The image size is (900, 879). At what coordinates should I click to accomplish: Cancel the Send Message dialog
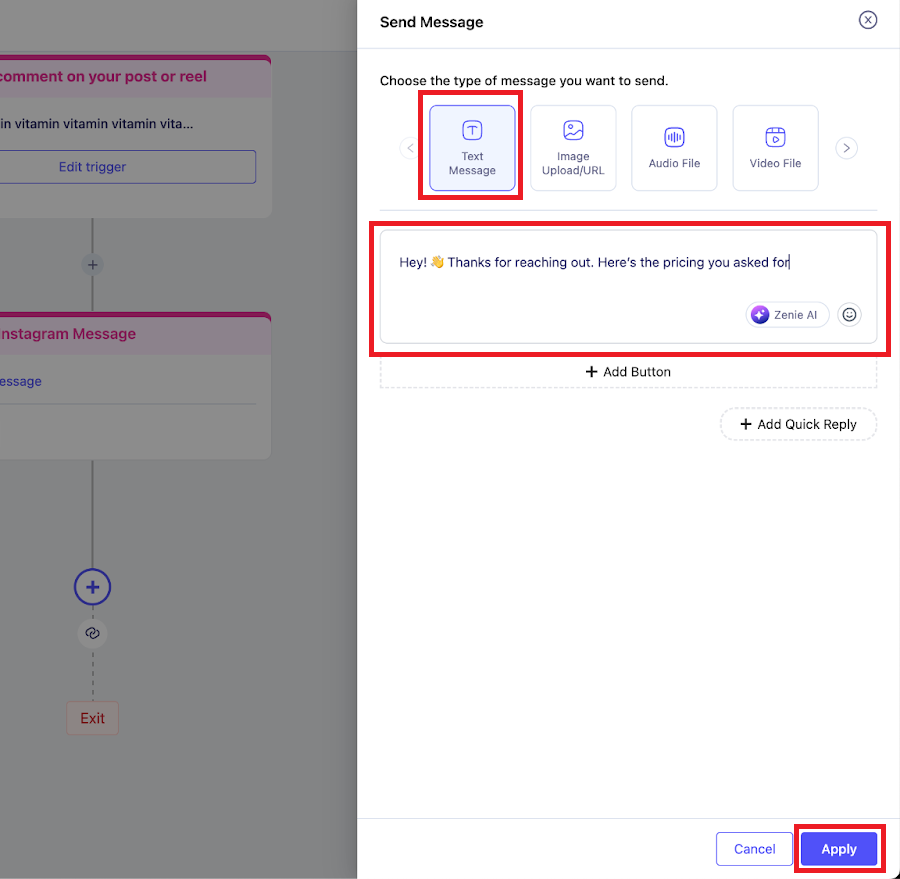[754, 849]
